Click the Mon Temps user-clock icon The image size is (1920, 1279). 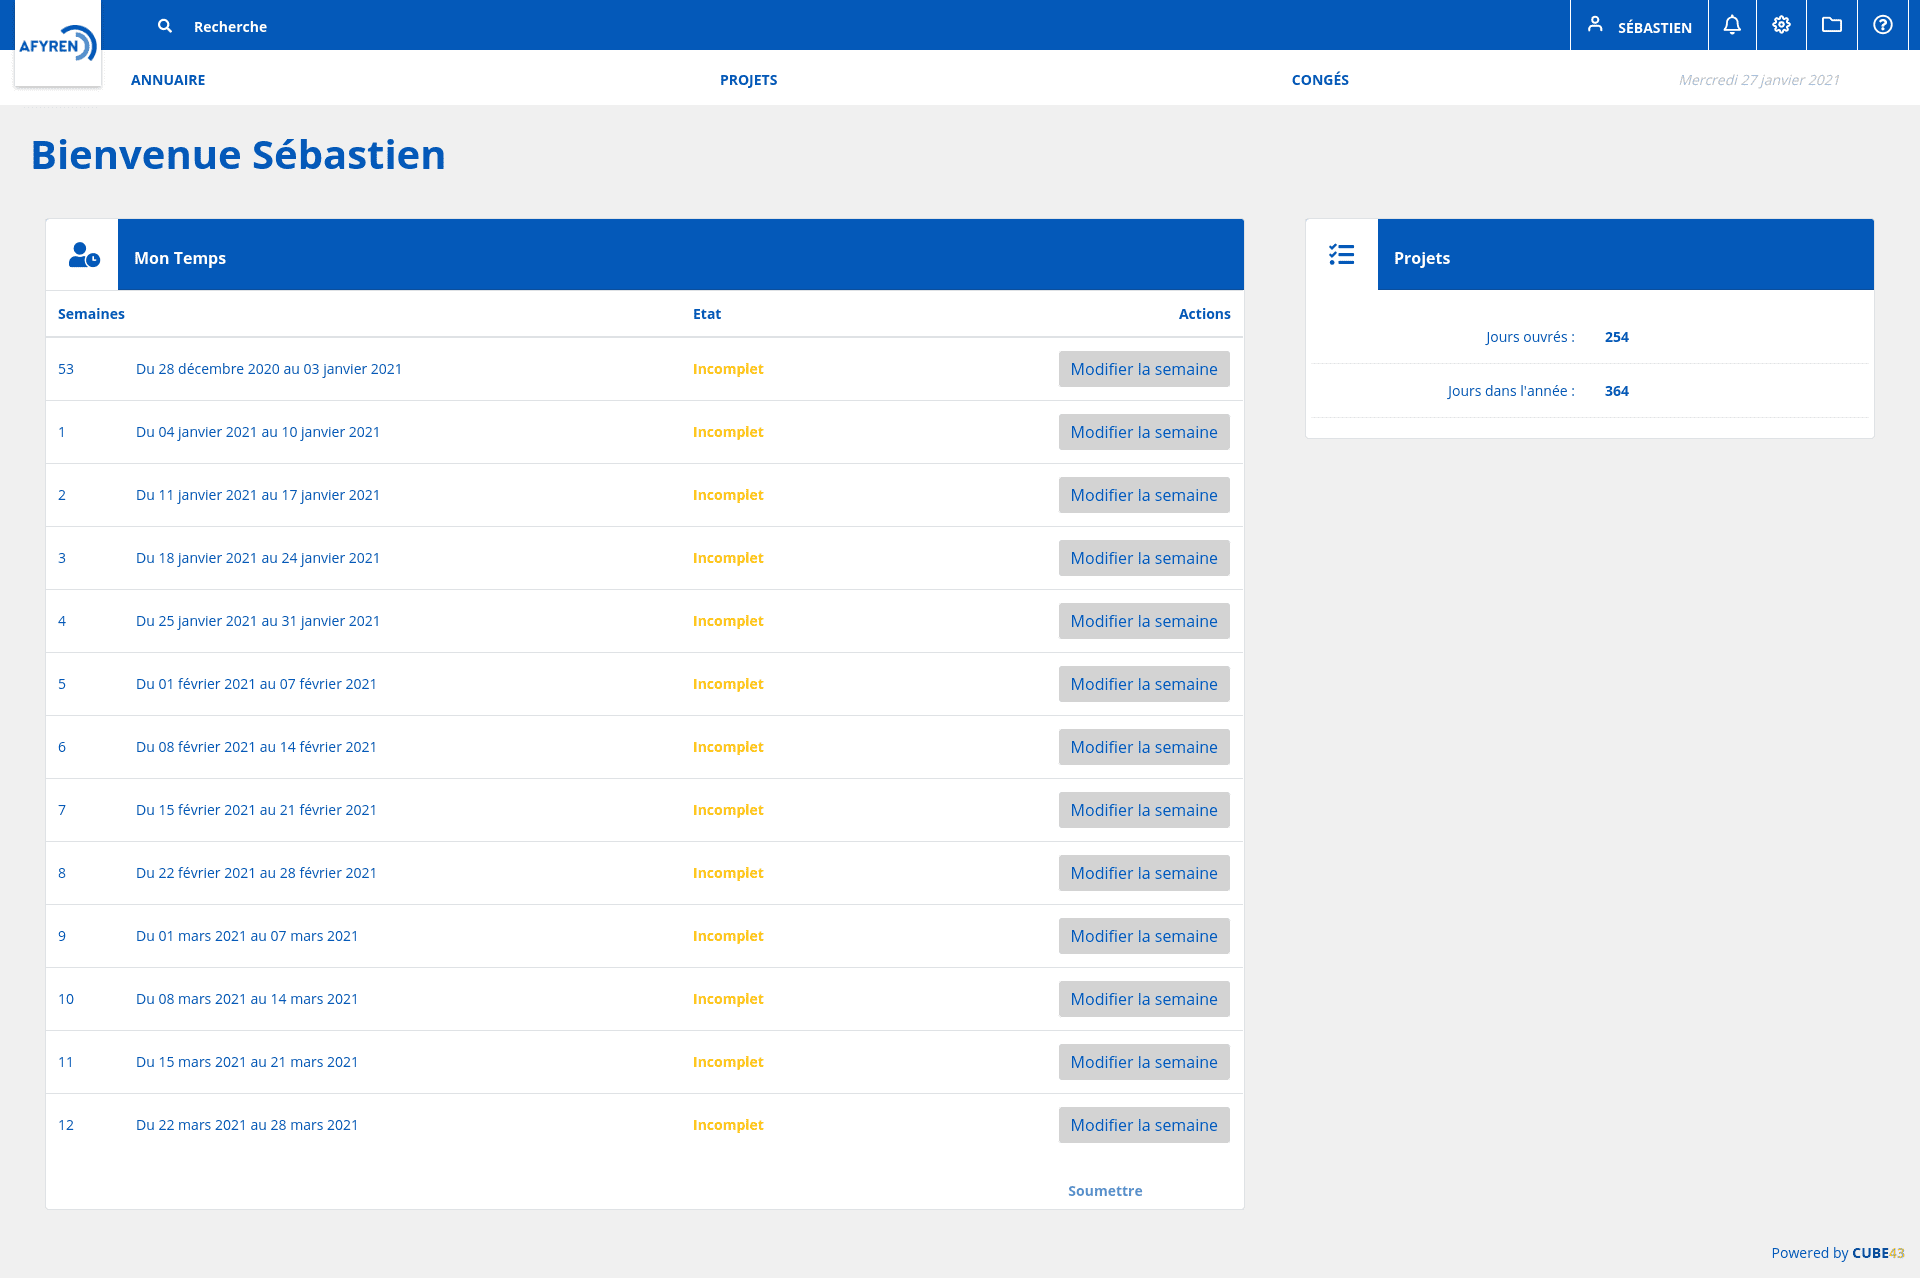[84, 255]
